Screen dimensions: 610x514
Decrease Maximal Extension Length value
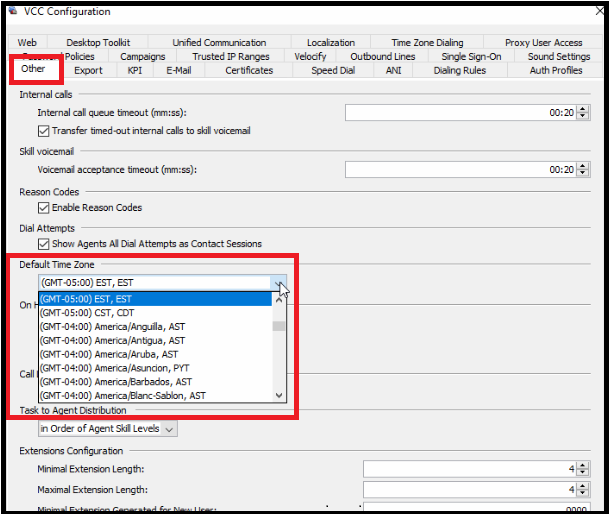point(582,493)
